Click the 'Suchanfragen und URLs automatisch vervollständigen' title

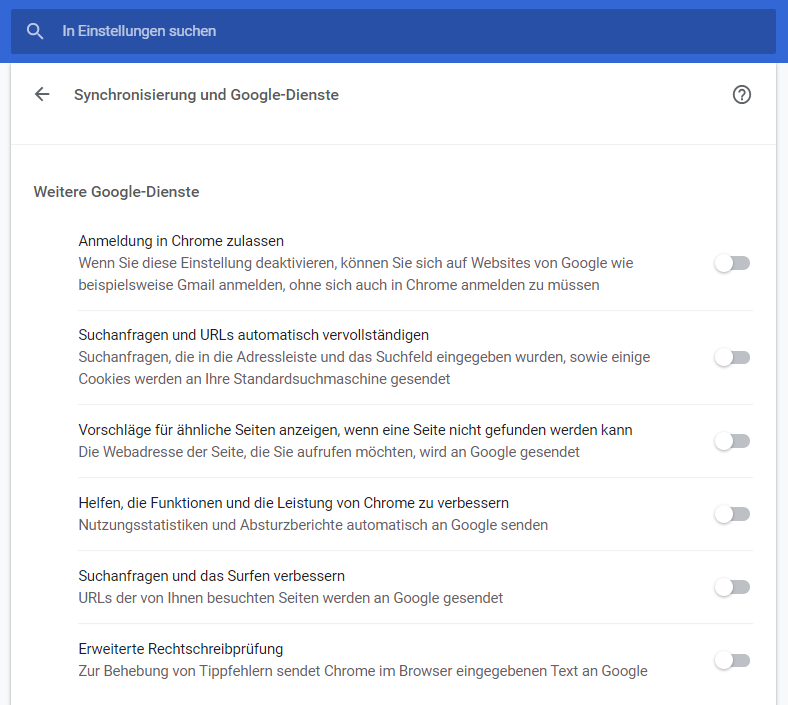(253, 334)
